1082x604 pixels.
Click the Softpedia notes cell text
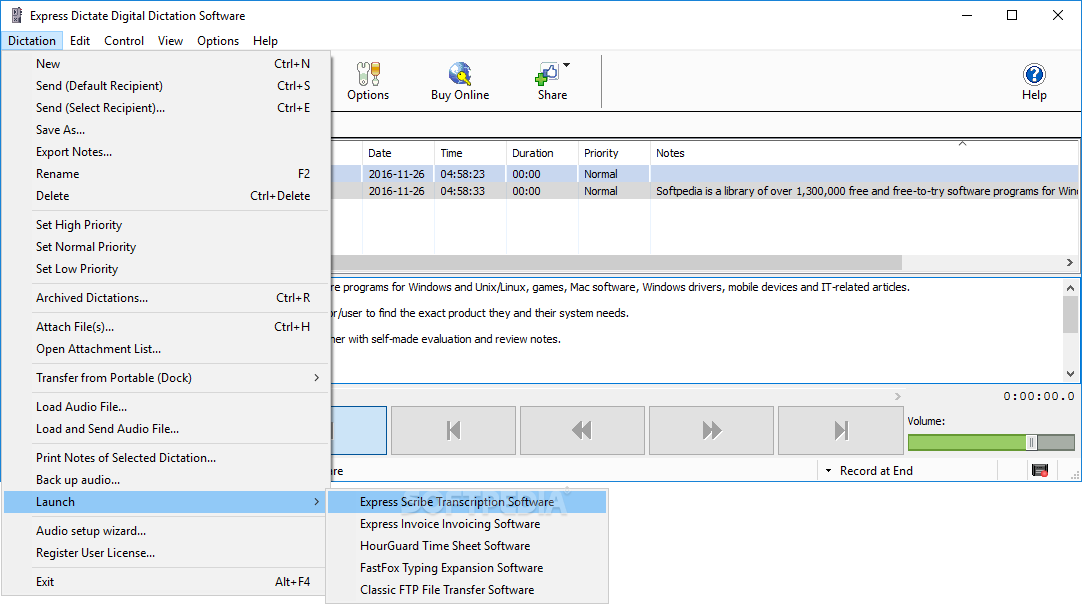click(866, 191)
